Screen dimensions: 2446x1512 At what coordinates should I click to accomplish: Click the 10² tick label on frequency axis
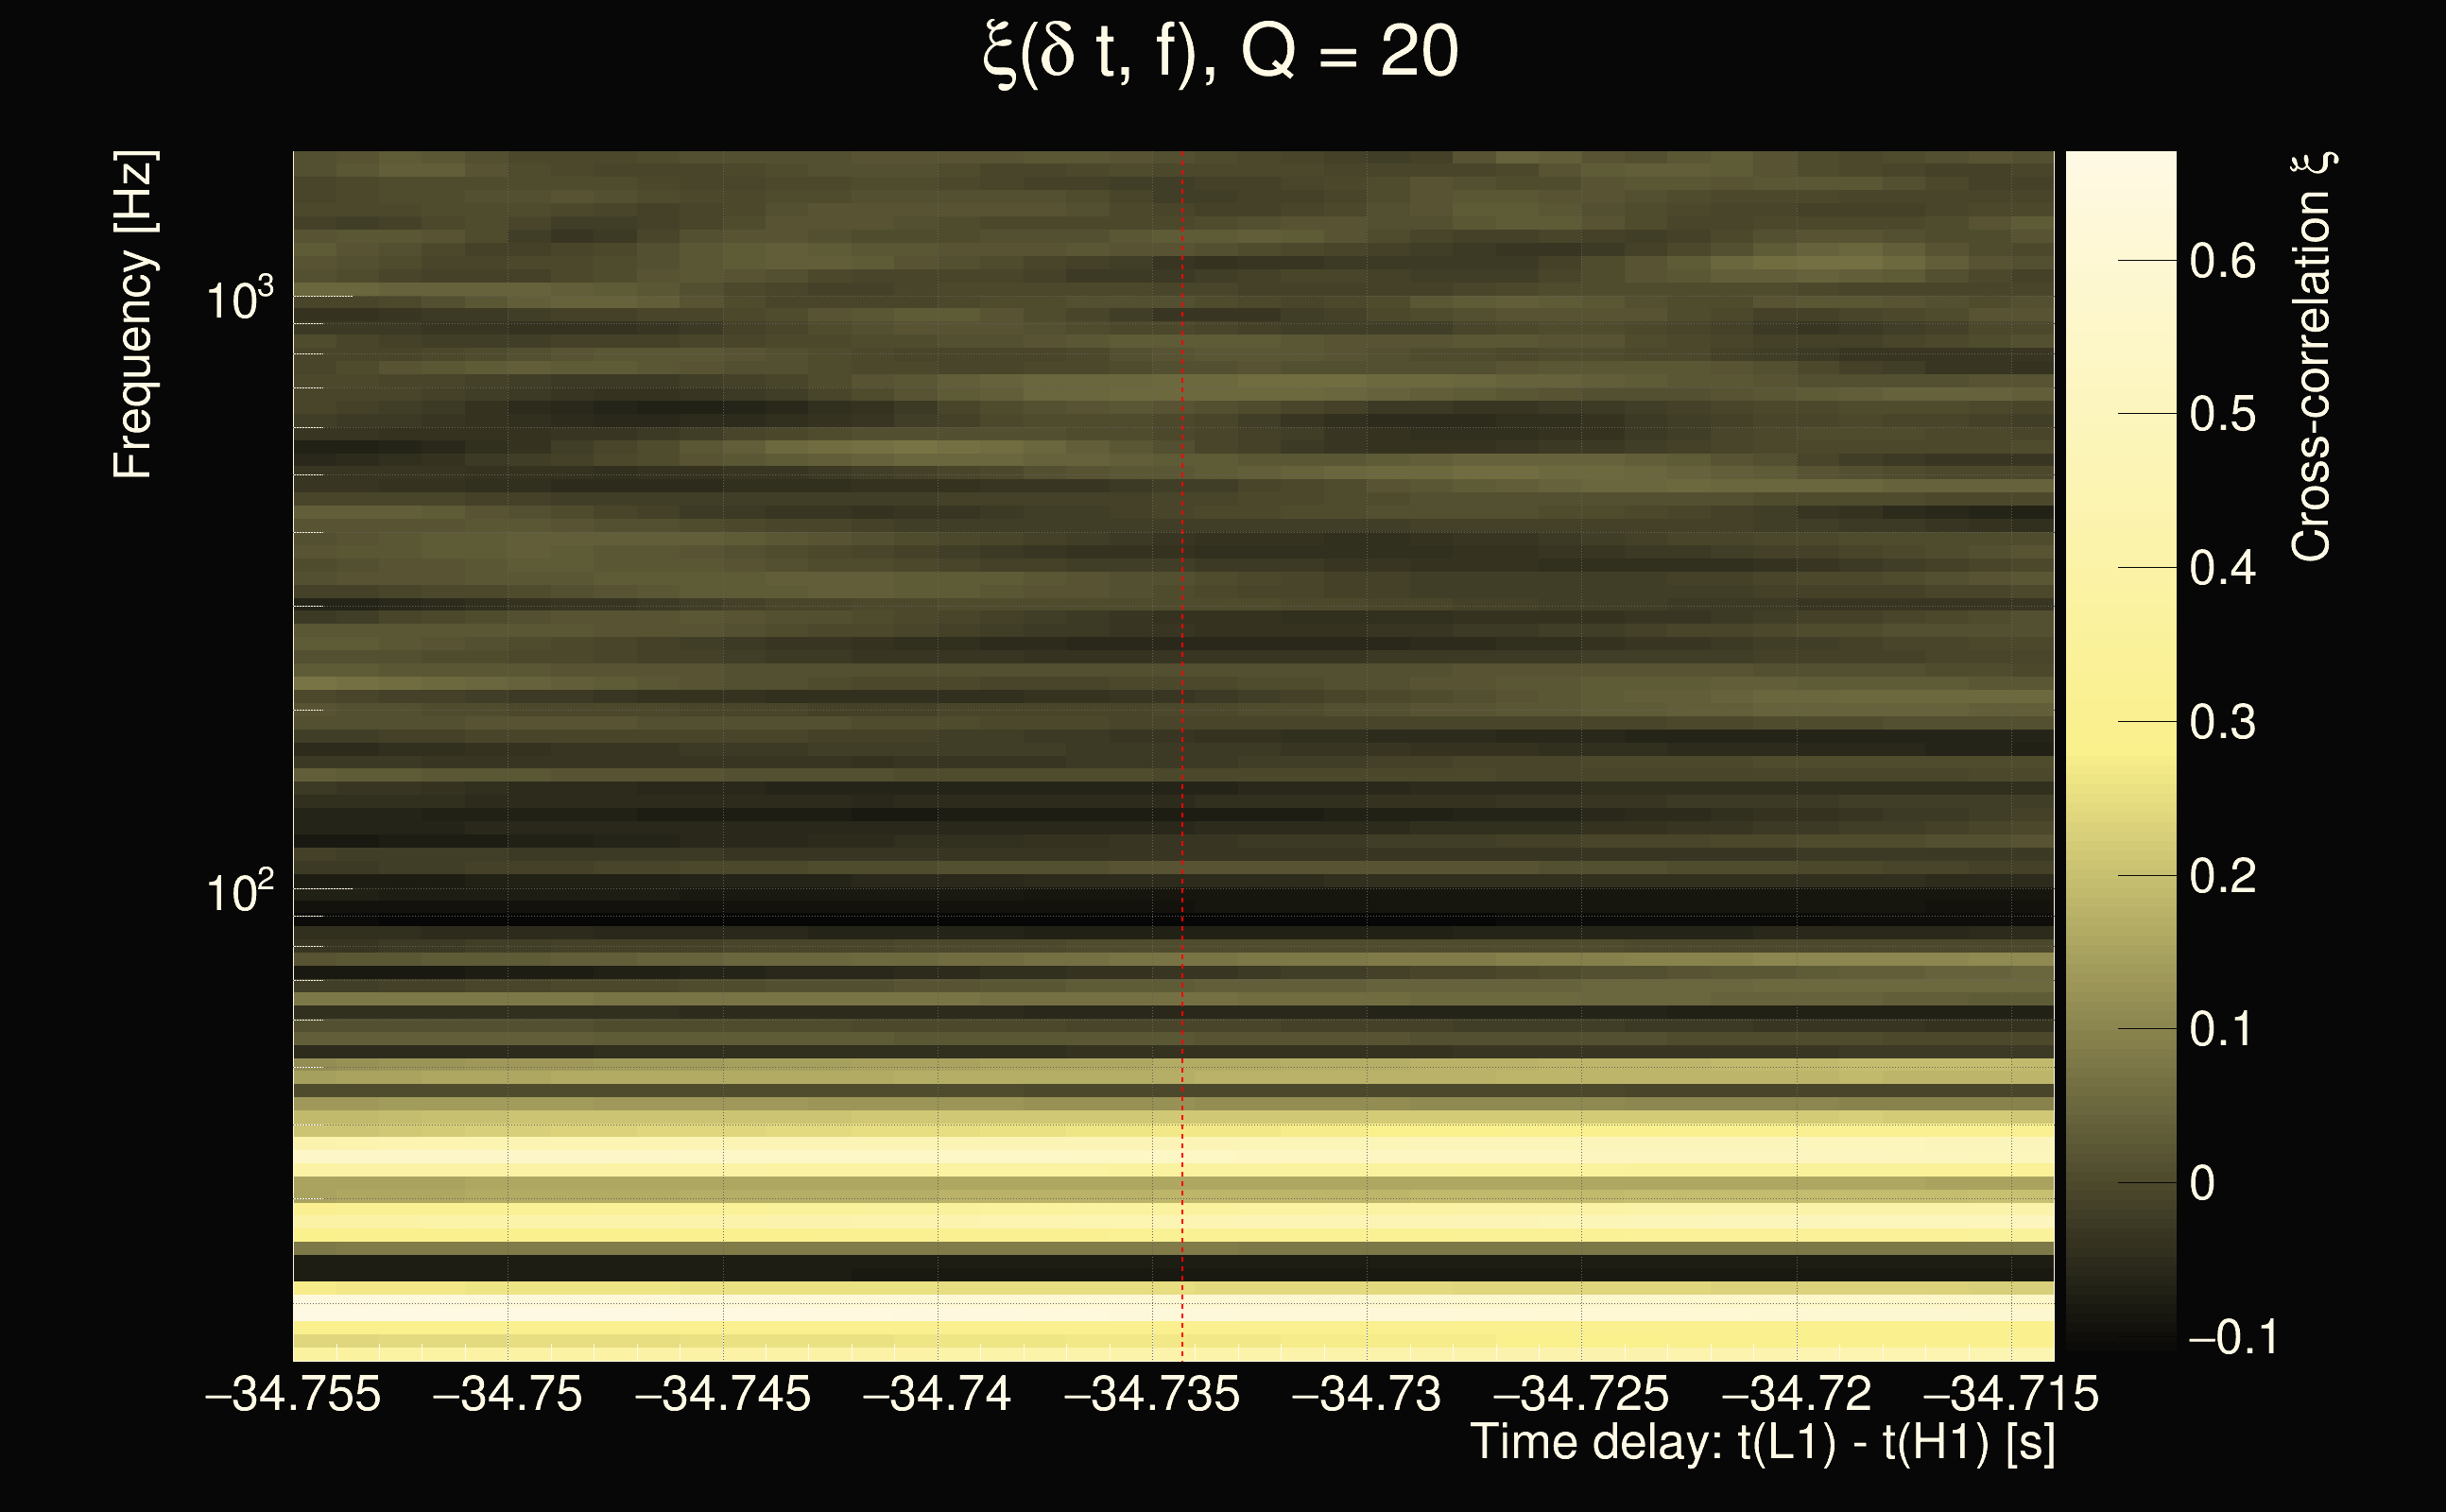pyautogui.click(x=239, y=891)
